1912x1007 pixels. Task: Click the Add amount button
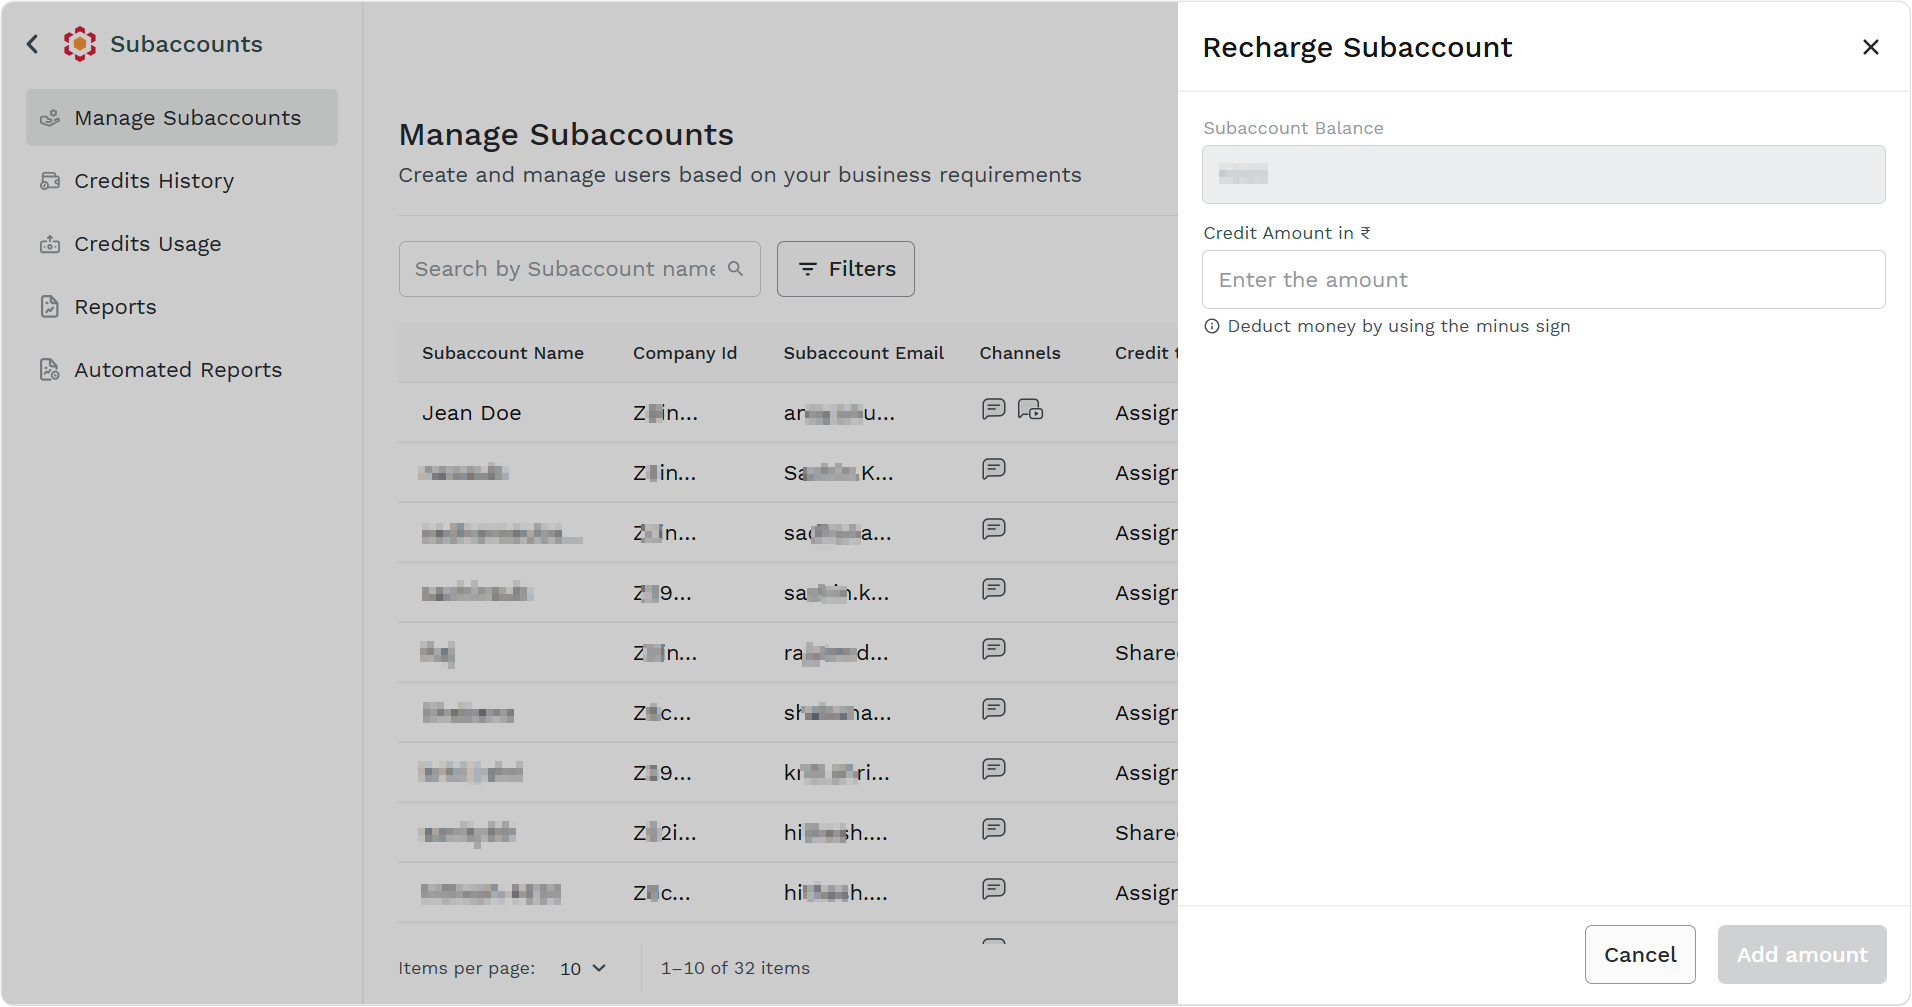pyautogui.click(x=1802, y=955)
